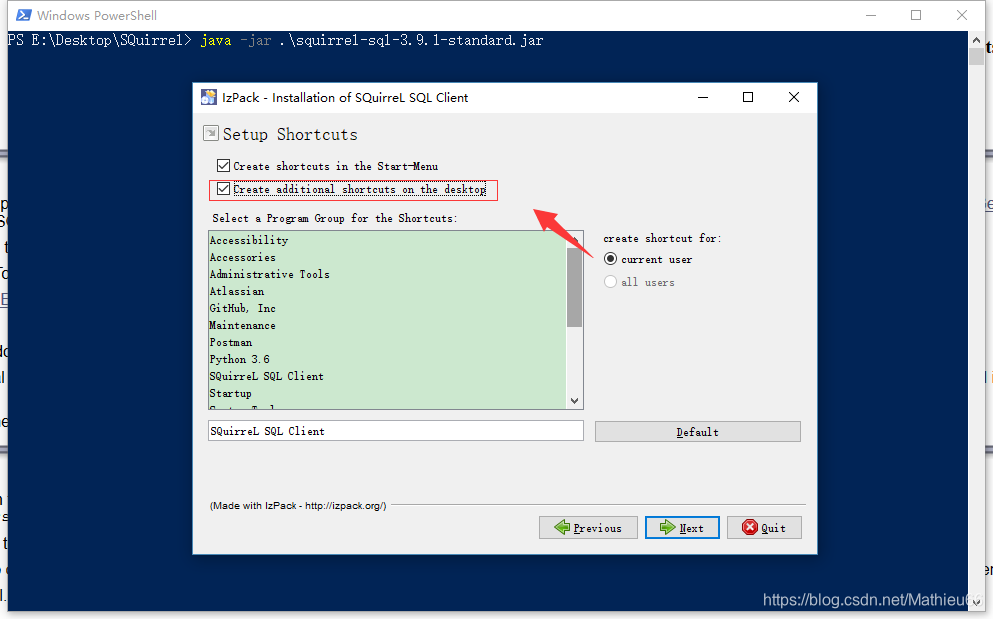Select the all users radio option

click(610, 282)
